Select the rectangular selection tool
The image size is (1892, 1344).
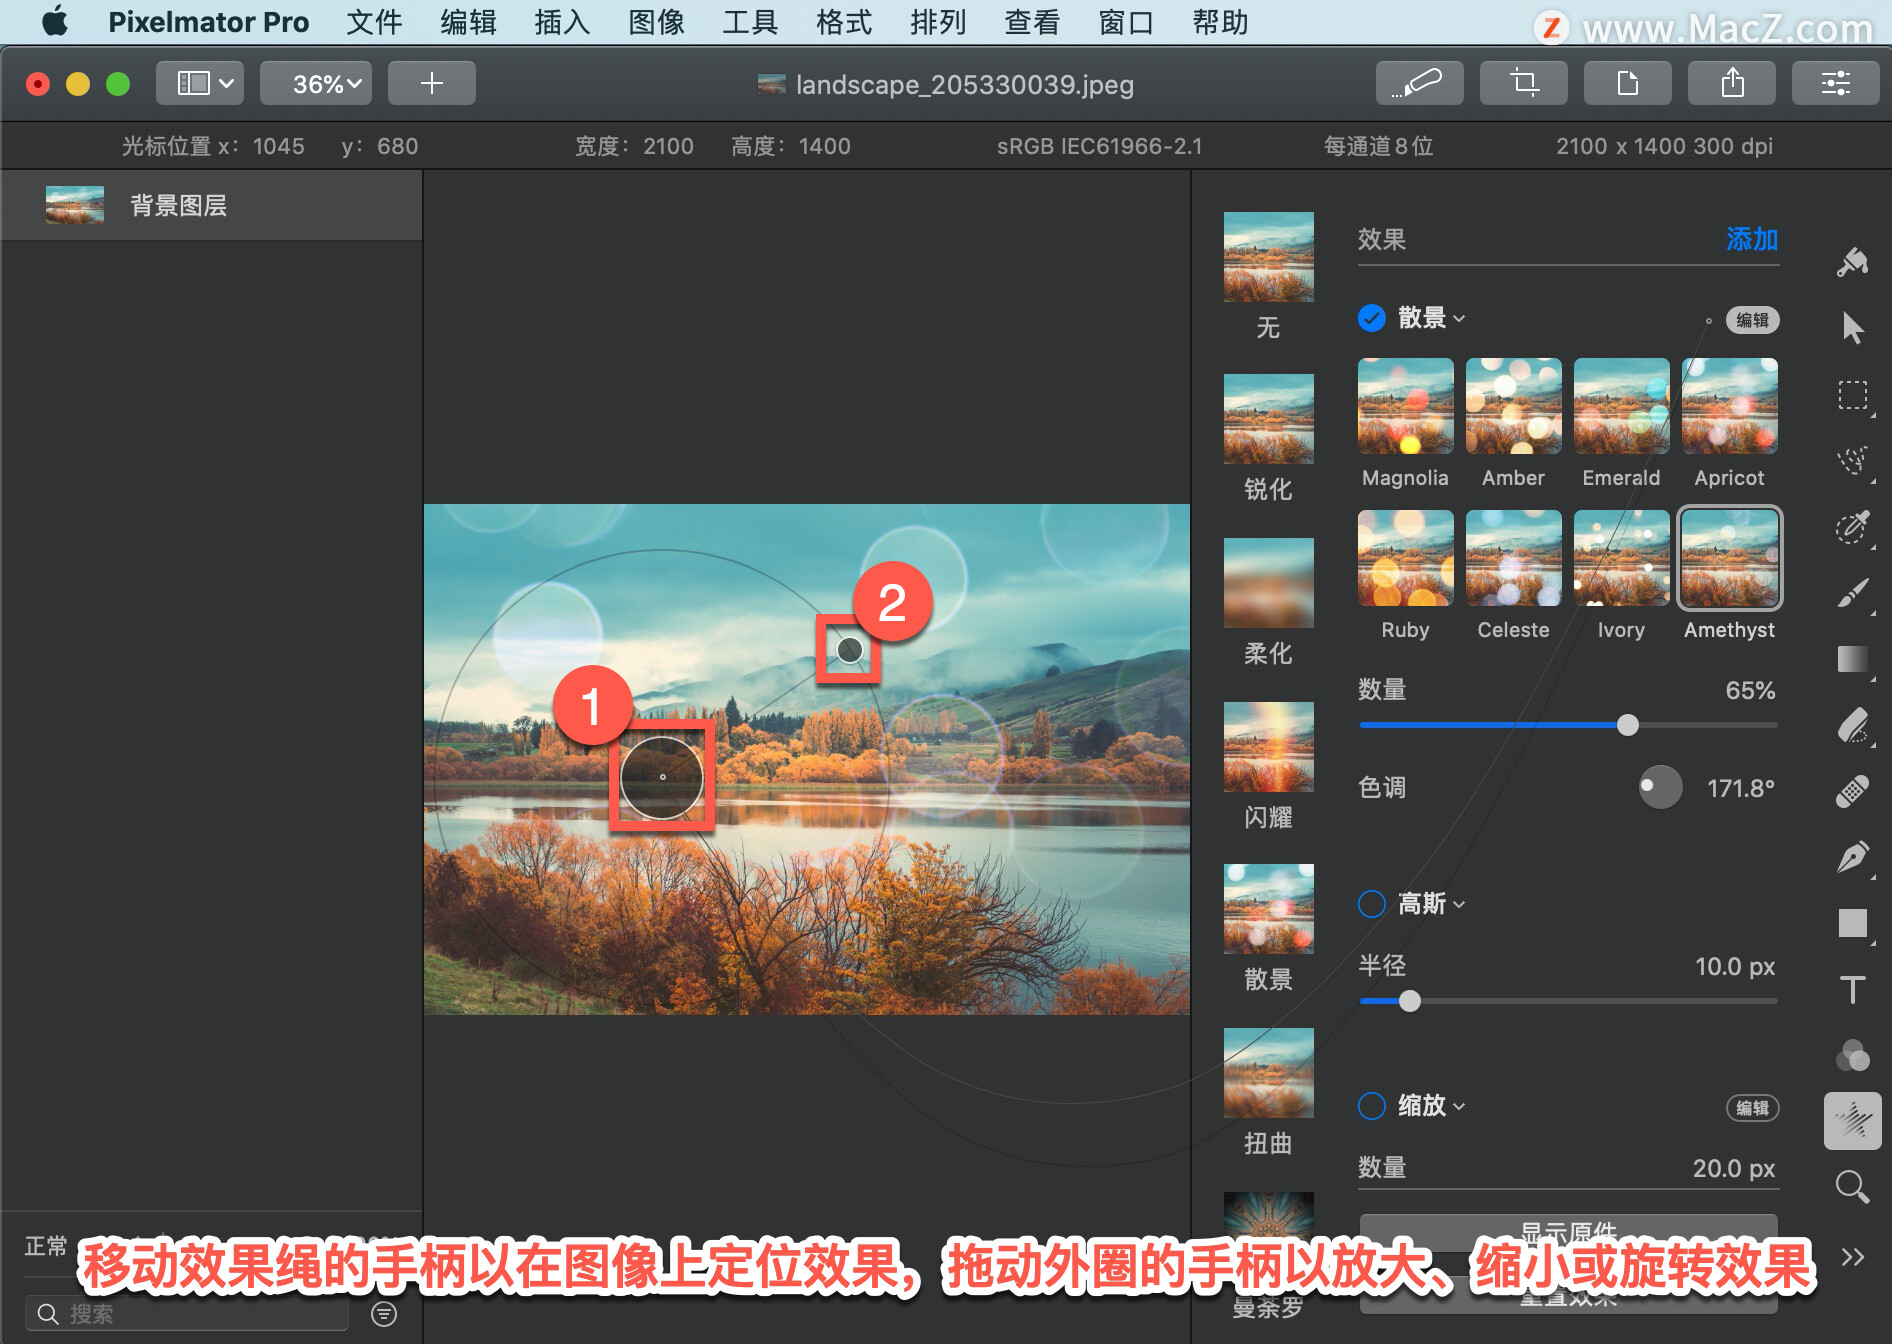[1852, 395]
